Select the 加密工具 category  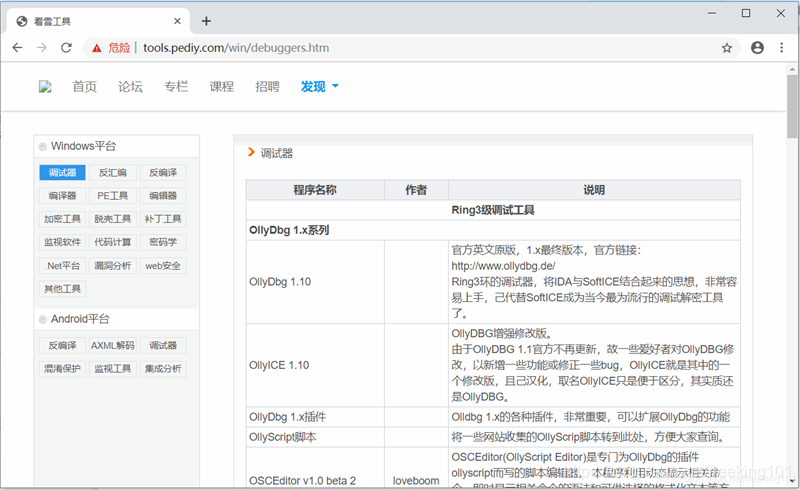(x=62, y=219)
